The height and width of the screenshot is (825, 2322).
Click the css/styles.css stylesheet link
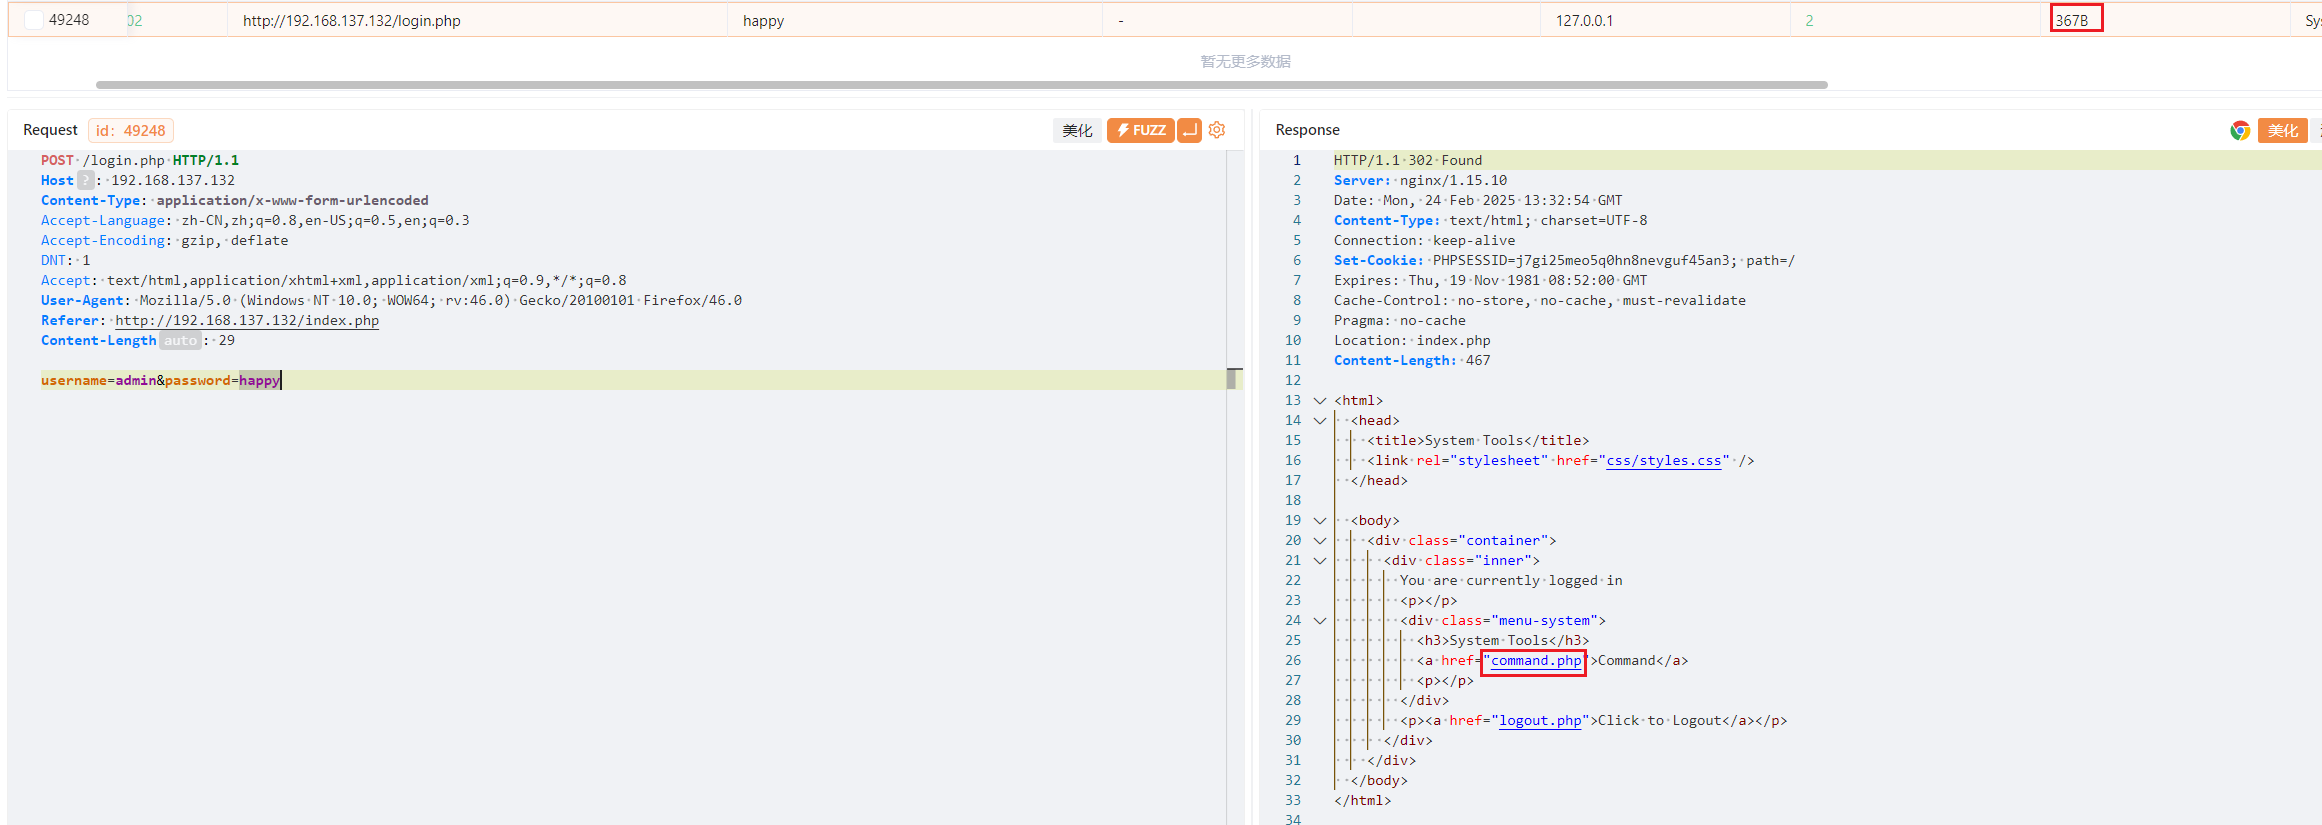1663,460
